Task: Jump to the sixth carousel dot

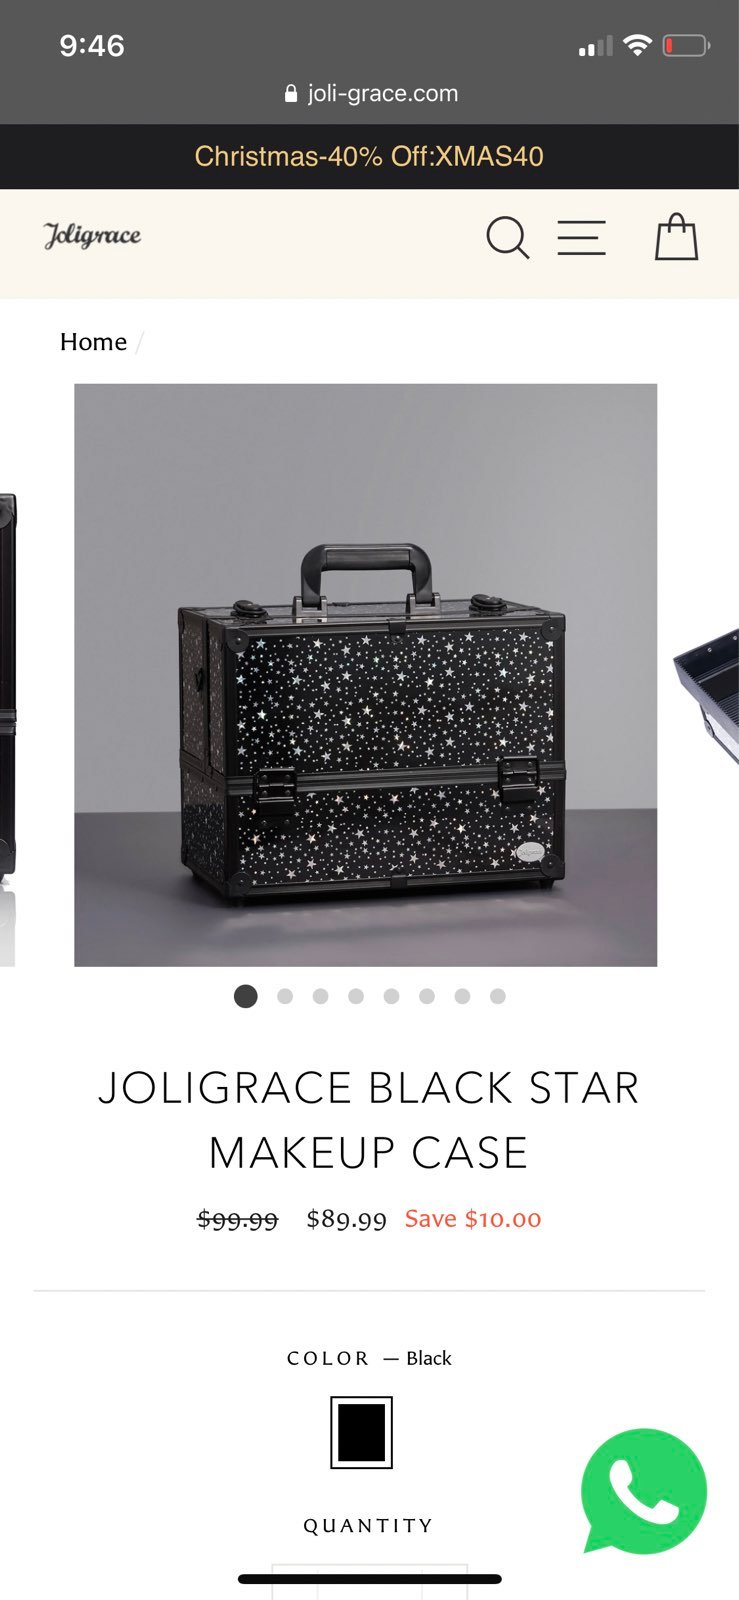Action: point(427,996)
